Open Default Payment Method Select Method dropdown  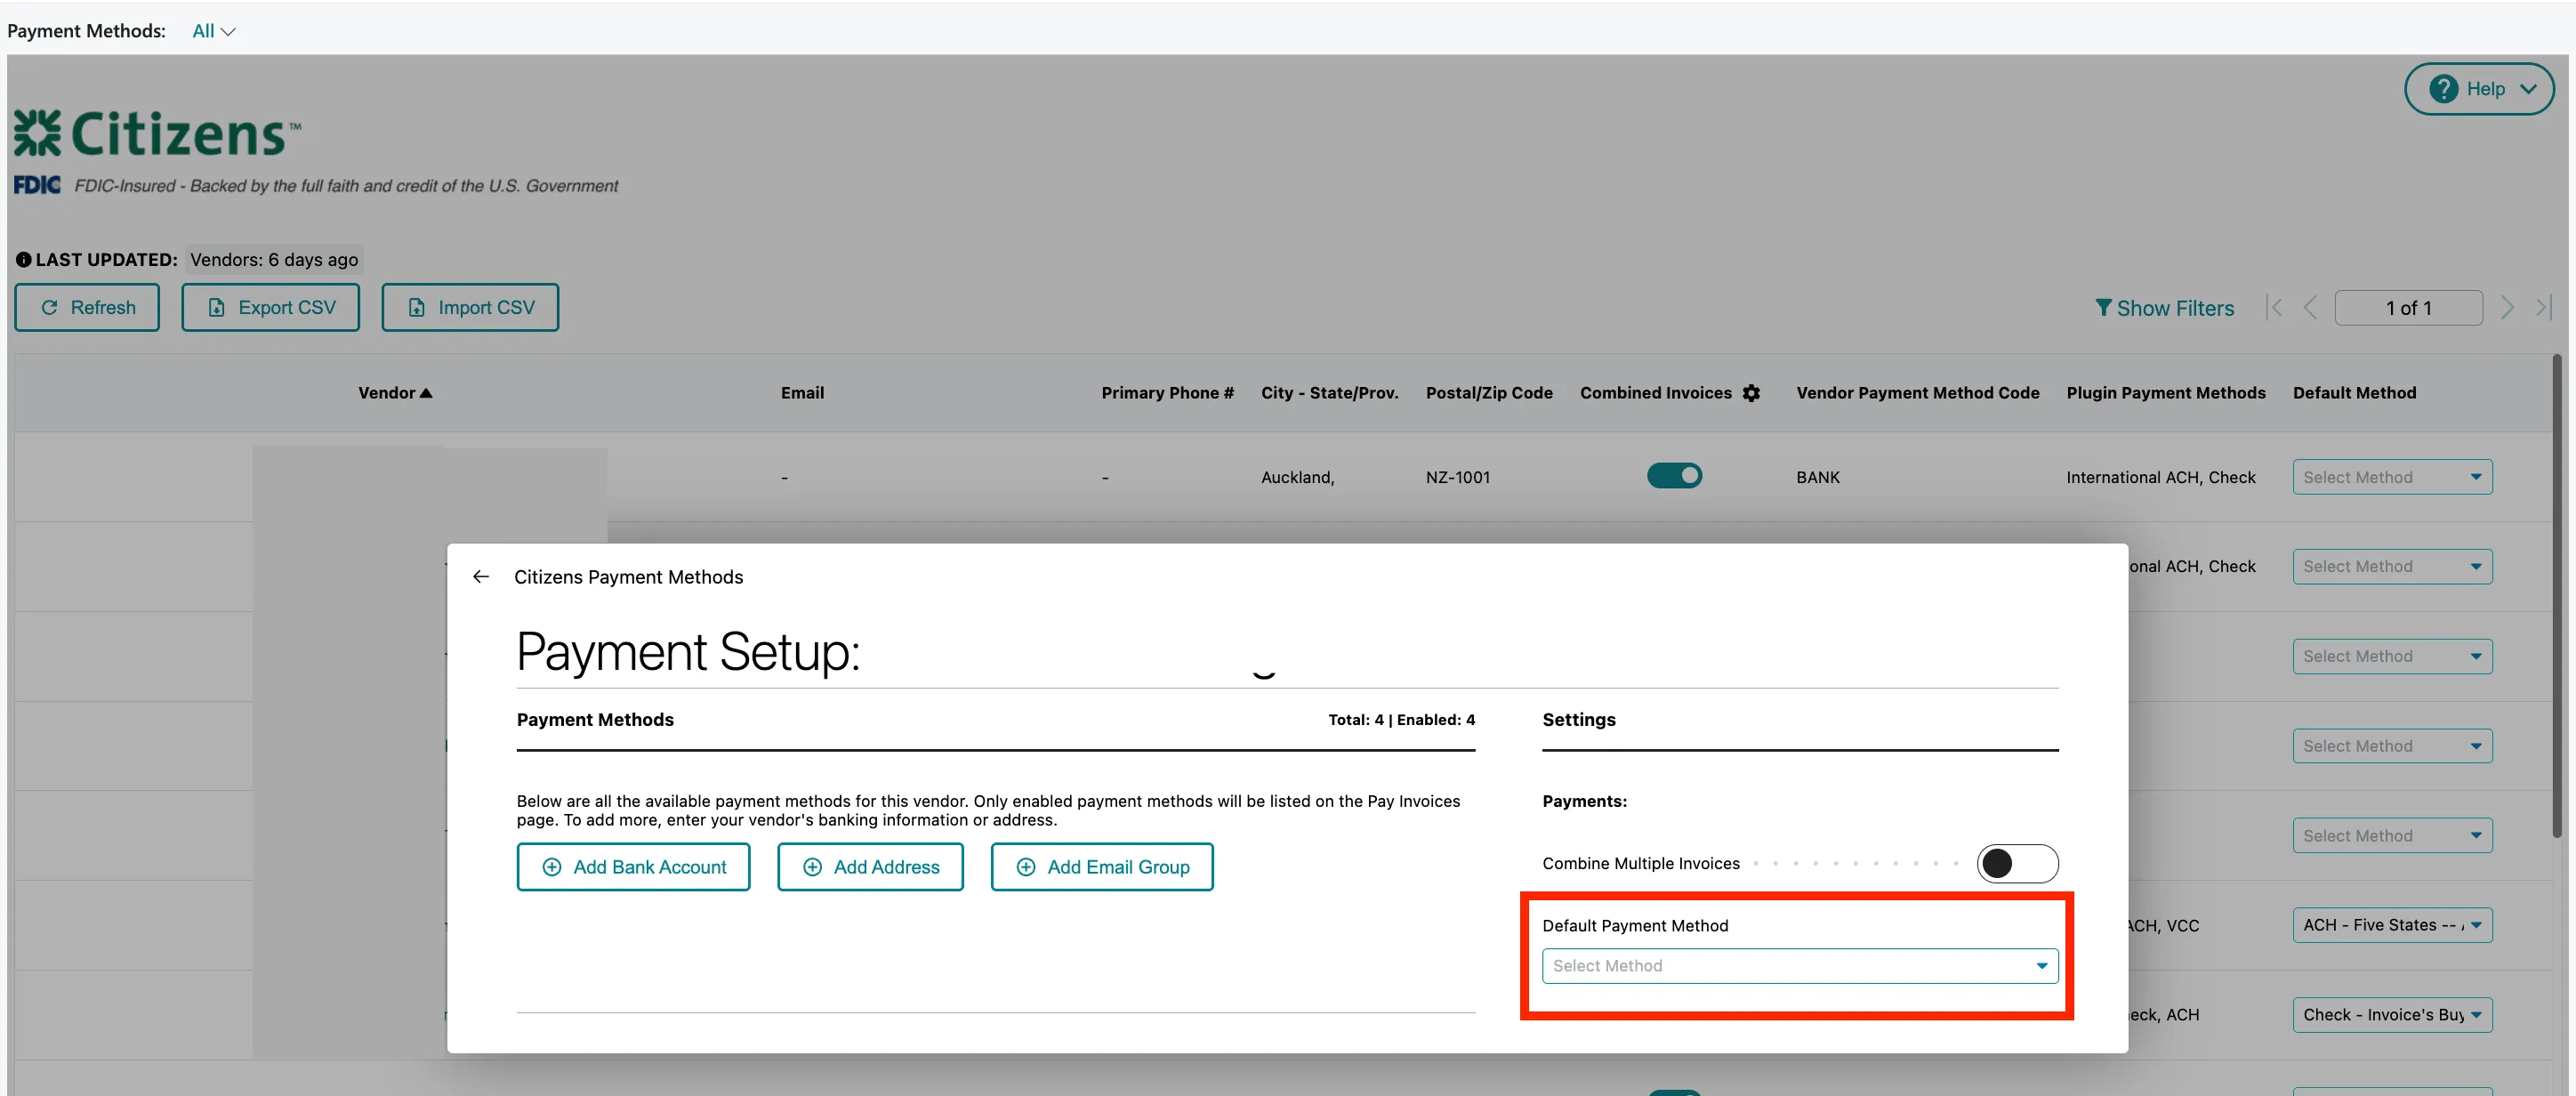coord(1799,966)
